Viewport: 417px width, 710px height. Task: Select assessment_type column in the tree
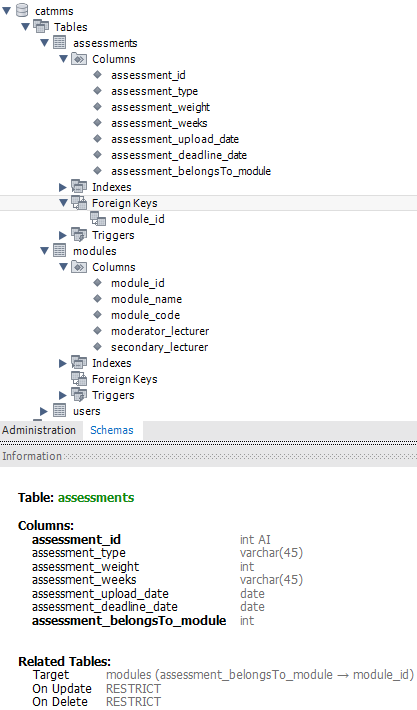(x=154, y=91)
